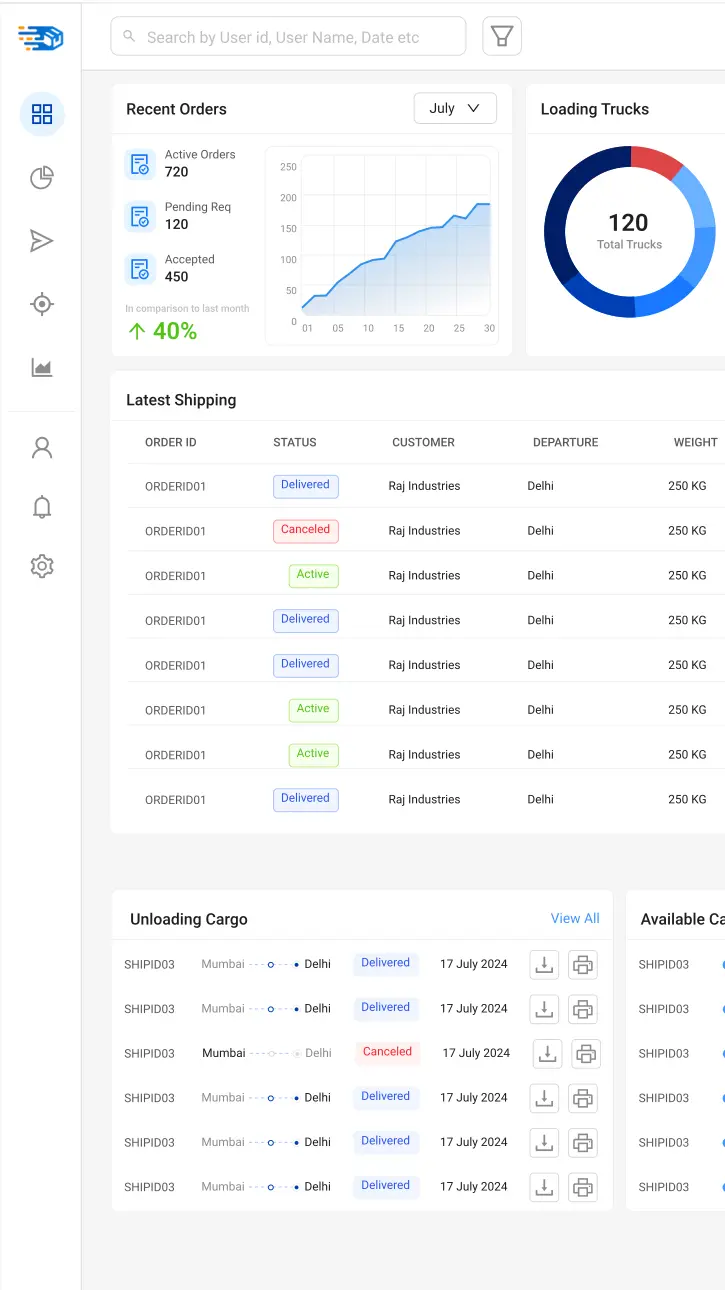This screenshot has width=725, height=1290.
Task: Click greyed Delhi in the Canceled cargo row
Action: (319, 1053)
